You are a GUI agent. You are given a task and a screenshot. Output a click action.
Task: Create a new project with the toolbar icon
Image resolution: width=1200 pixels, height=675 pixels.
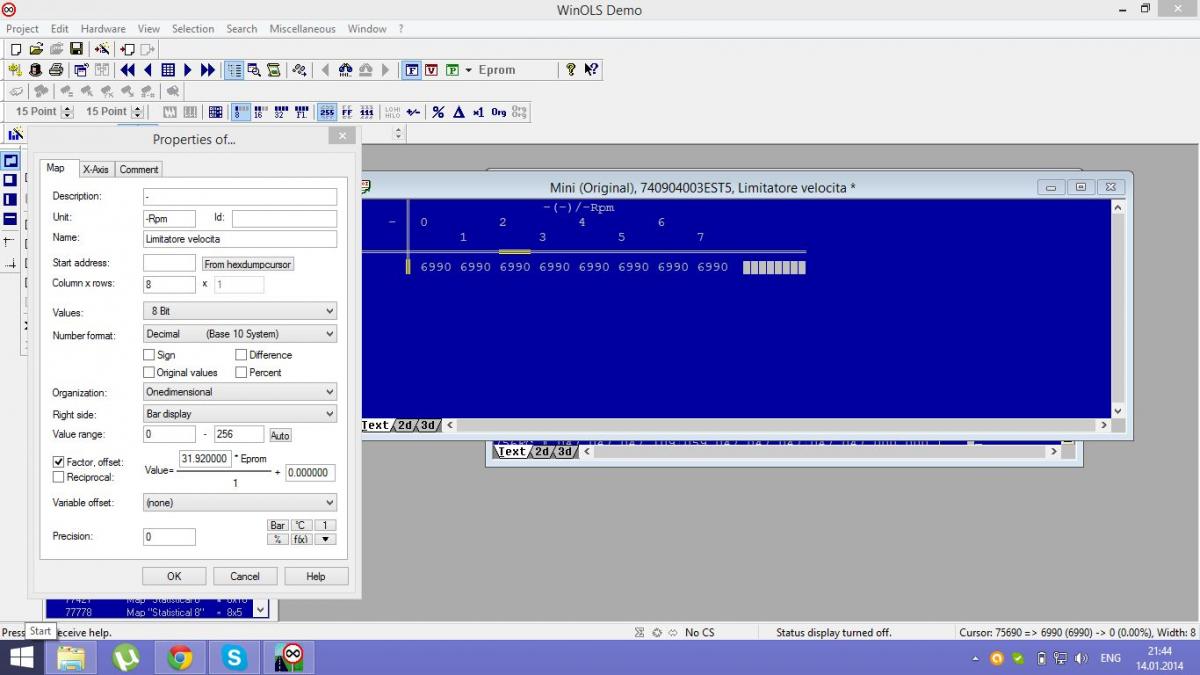point(15,49)
